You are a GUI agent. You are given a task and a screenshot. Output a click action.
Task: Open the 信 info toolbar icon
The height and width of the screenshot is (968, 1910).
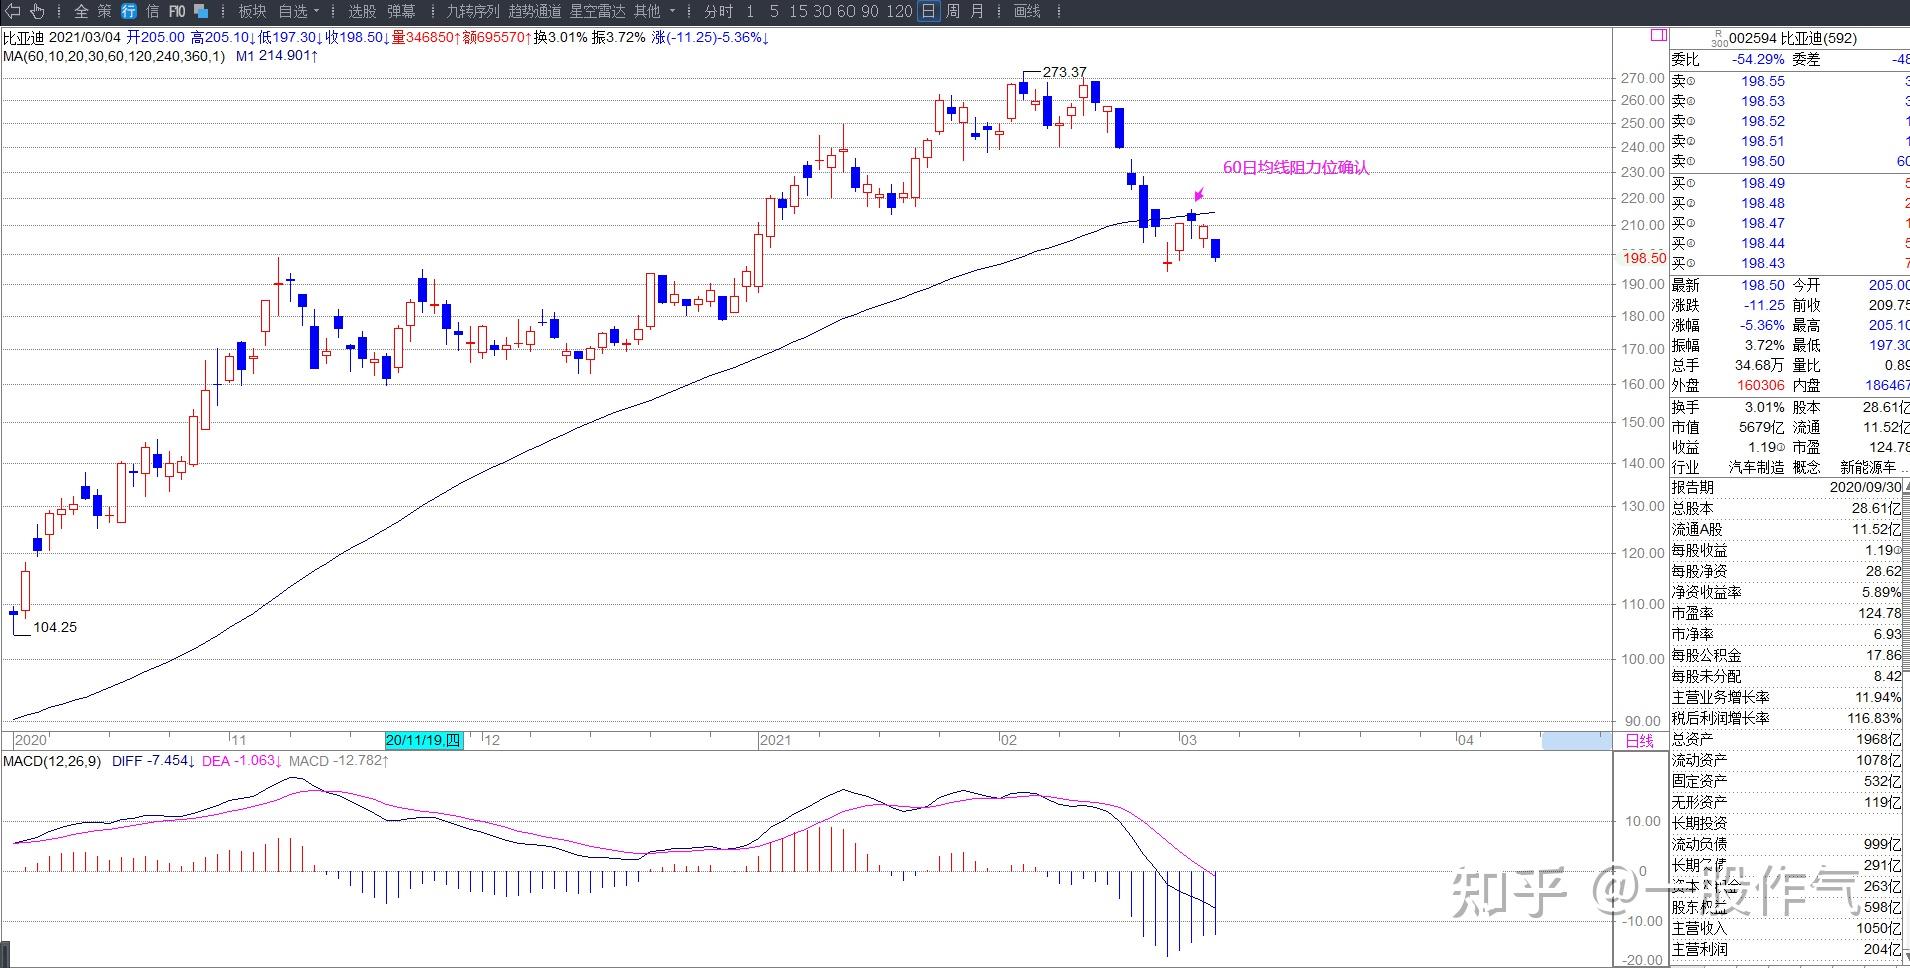(x=152, y=11)
